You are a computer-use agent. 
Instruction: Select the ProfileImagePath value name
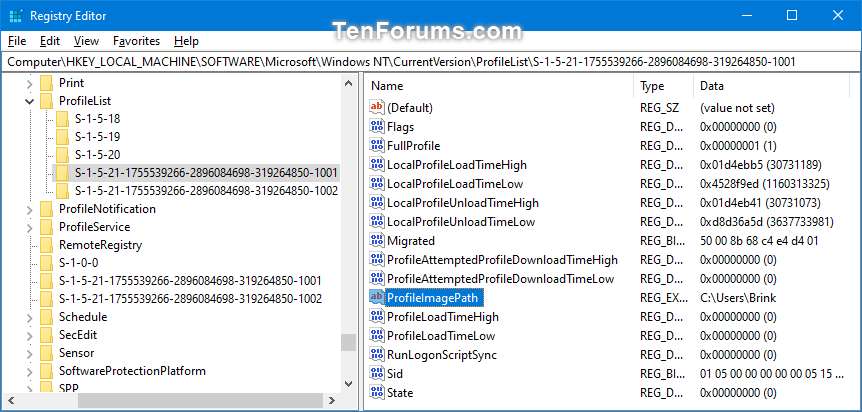435,298
